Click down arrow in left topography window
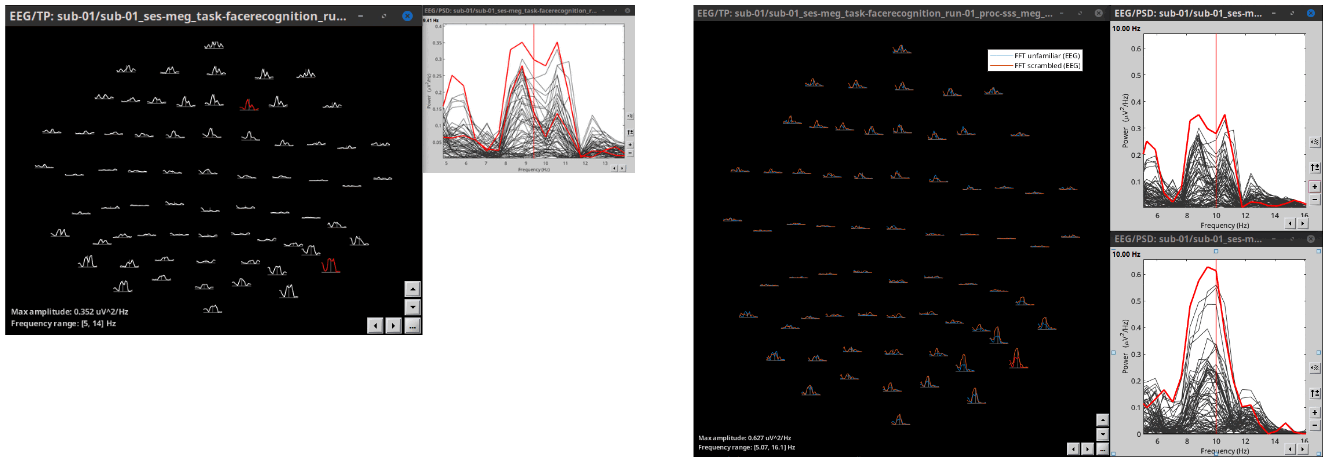1328x462 pixels. pos(412,306)
